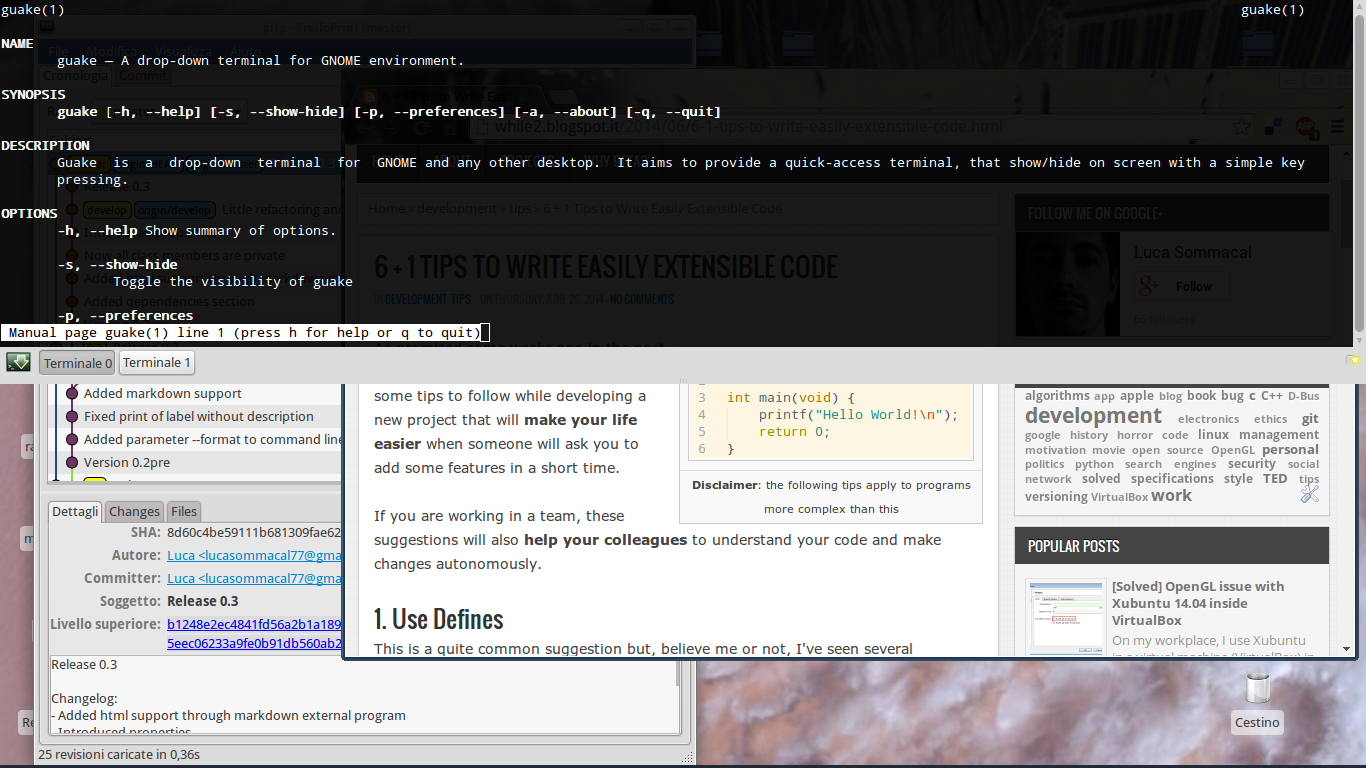Bookmark the page using the star icon
The height and width of the screenshot is (768, 1366).
click(x=1241, y=127)
